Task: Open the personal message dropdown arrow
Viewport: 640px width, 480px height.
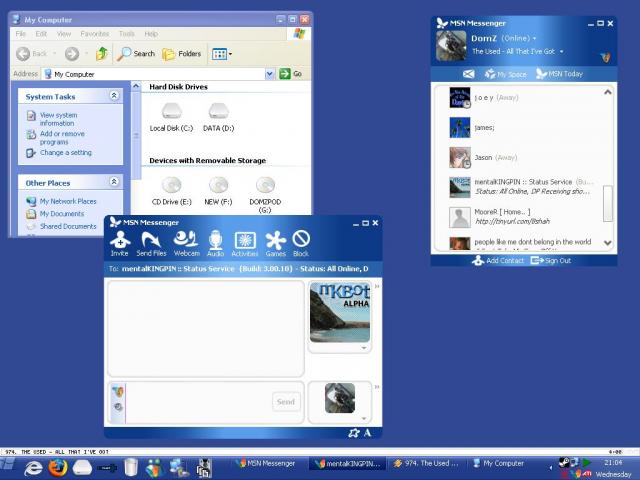Action: [562, 51]
